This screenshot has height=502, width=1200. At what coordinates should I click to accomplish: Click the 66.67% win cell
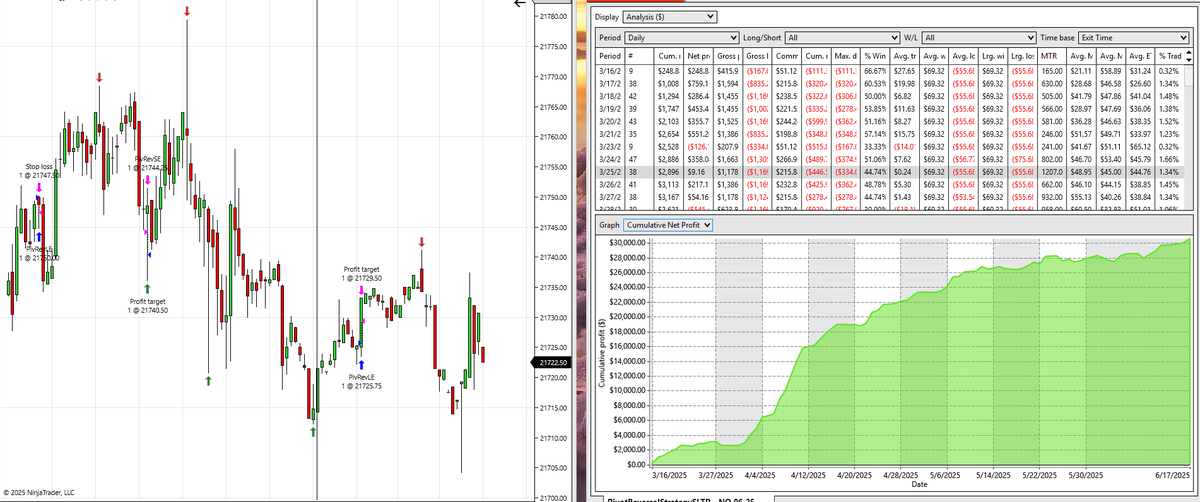pos(875,71)
